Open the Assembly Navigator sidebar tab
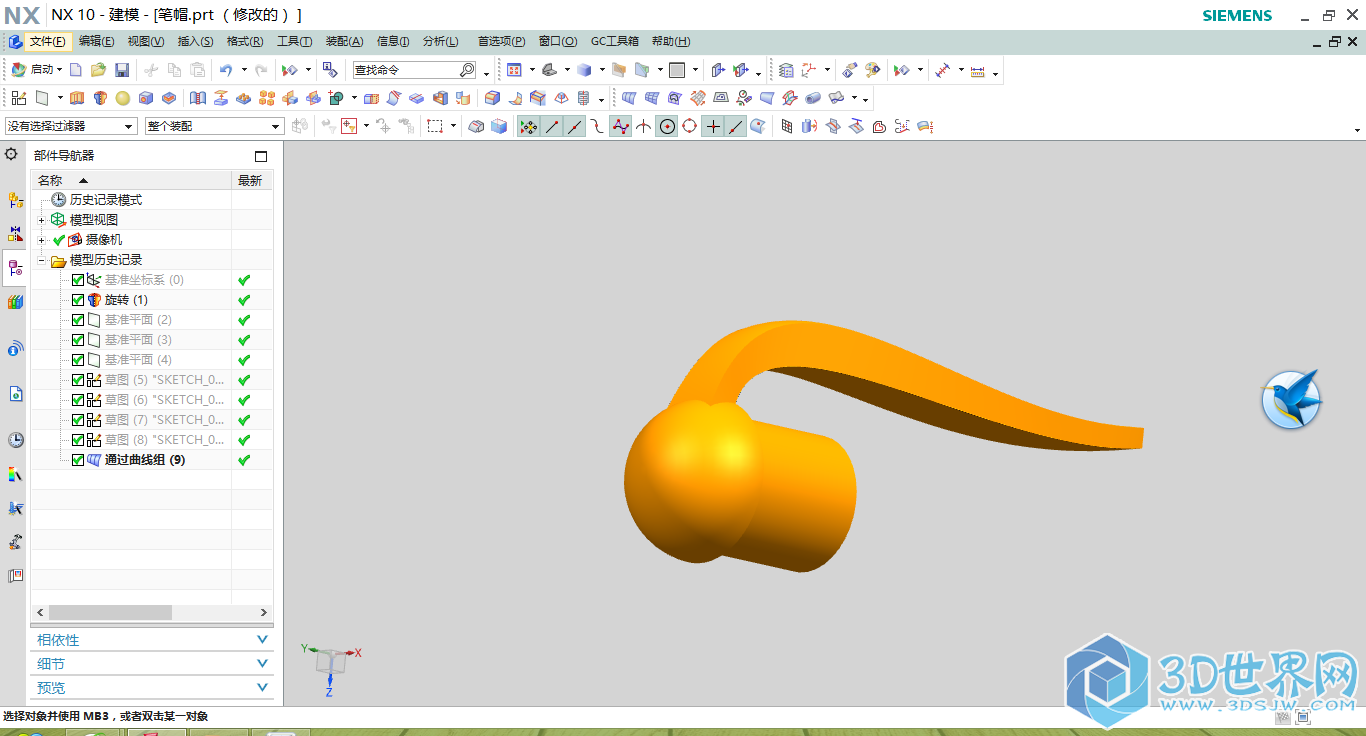Screen dimensions: 1366x736 [15, 201]
